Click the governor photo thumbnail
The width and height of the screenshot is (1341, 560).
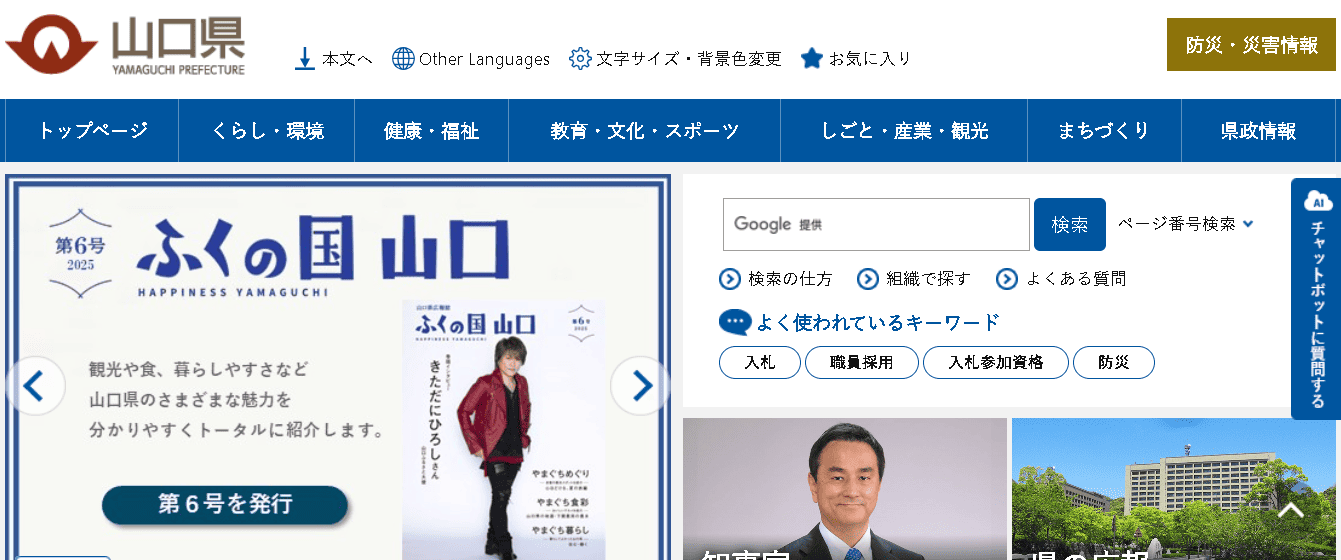pyautogui.click(x=845, y=489)
